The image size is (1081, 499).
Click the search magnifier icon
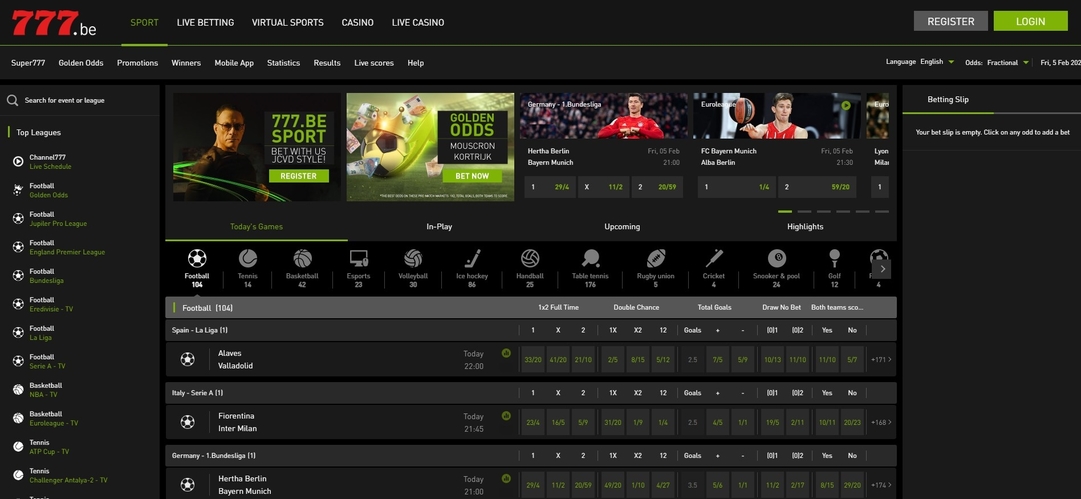point(12,101)
